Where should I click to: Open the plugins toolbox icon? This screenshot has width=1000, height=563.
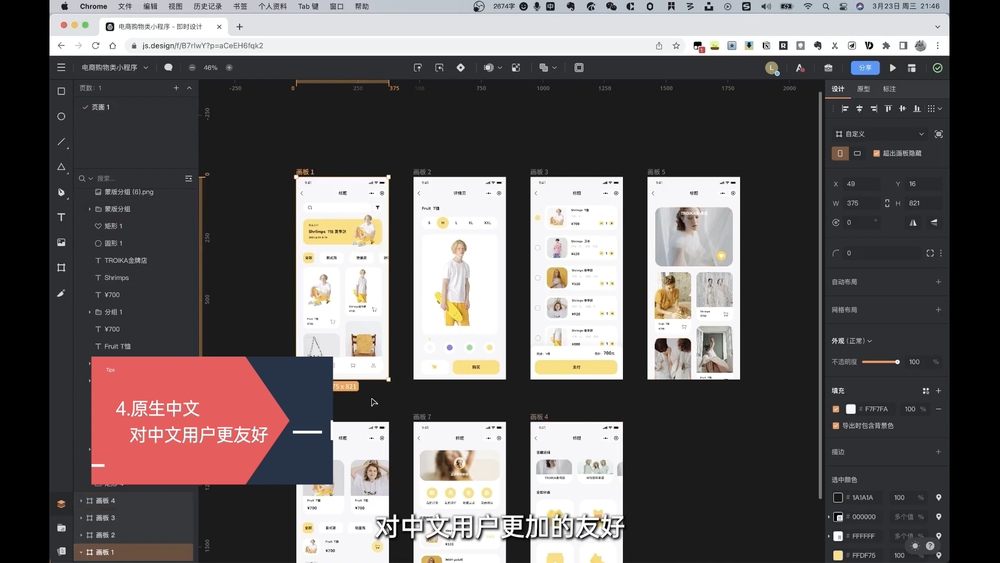pos(828,68)
